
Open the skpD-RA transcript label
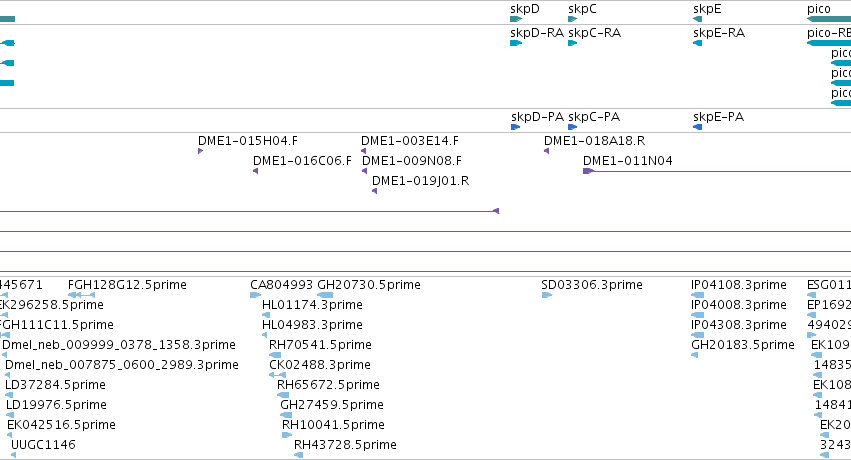pyautogui.click(x=537, y=33)
